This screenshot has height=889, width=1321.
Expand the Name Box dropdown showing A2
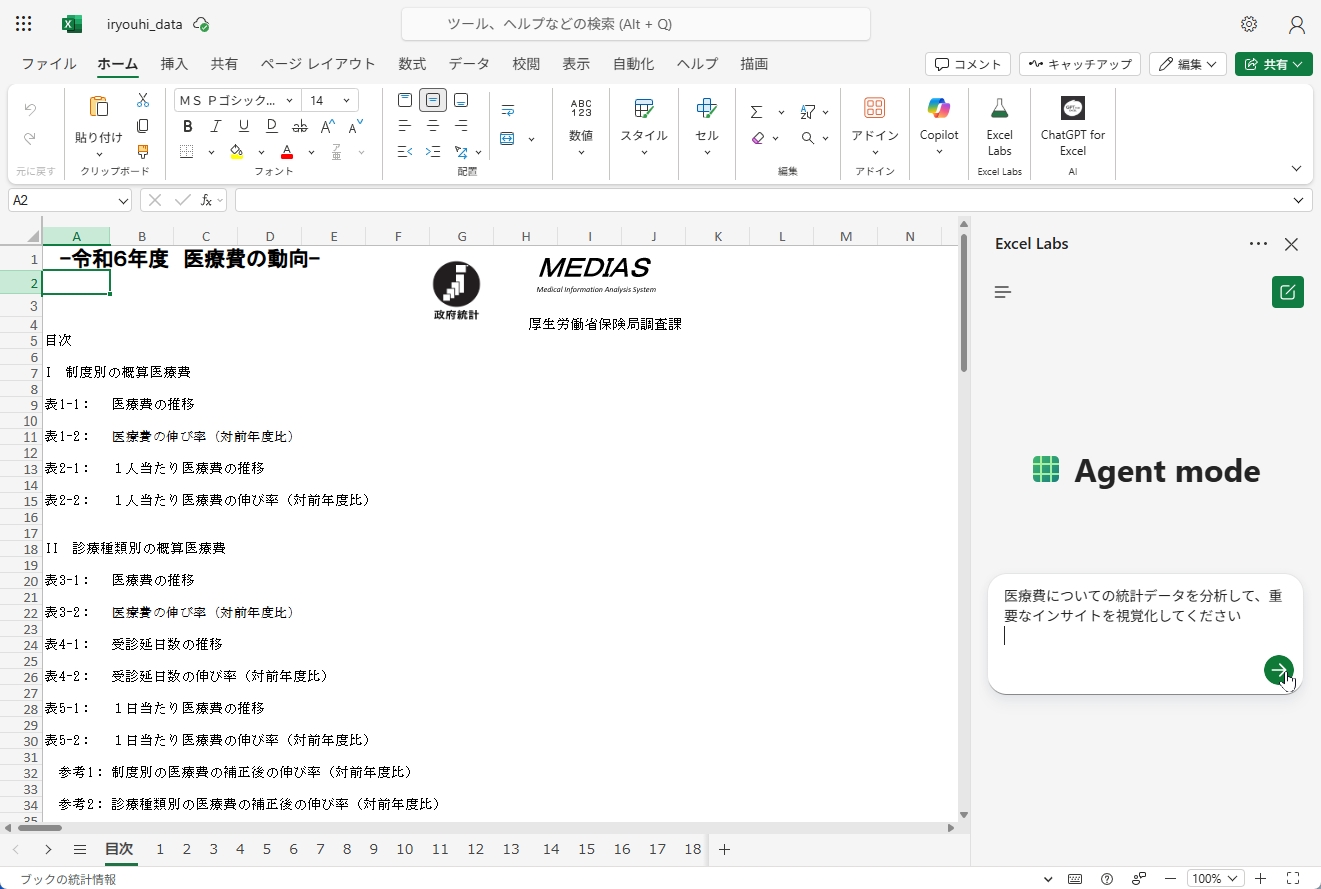pyautogui.click(x=124, y=201)
